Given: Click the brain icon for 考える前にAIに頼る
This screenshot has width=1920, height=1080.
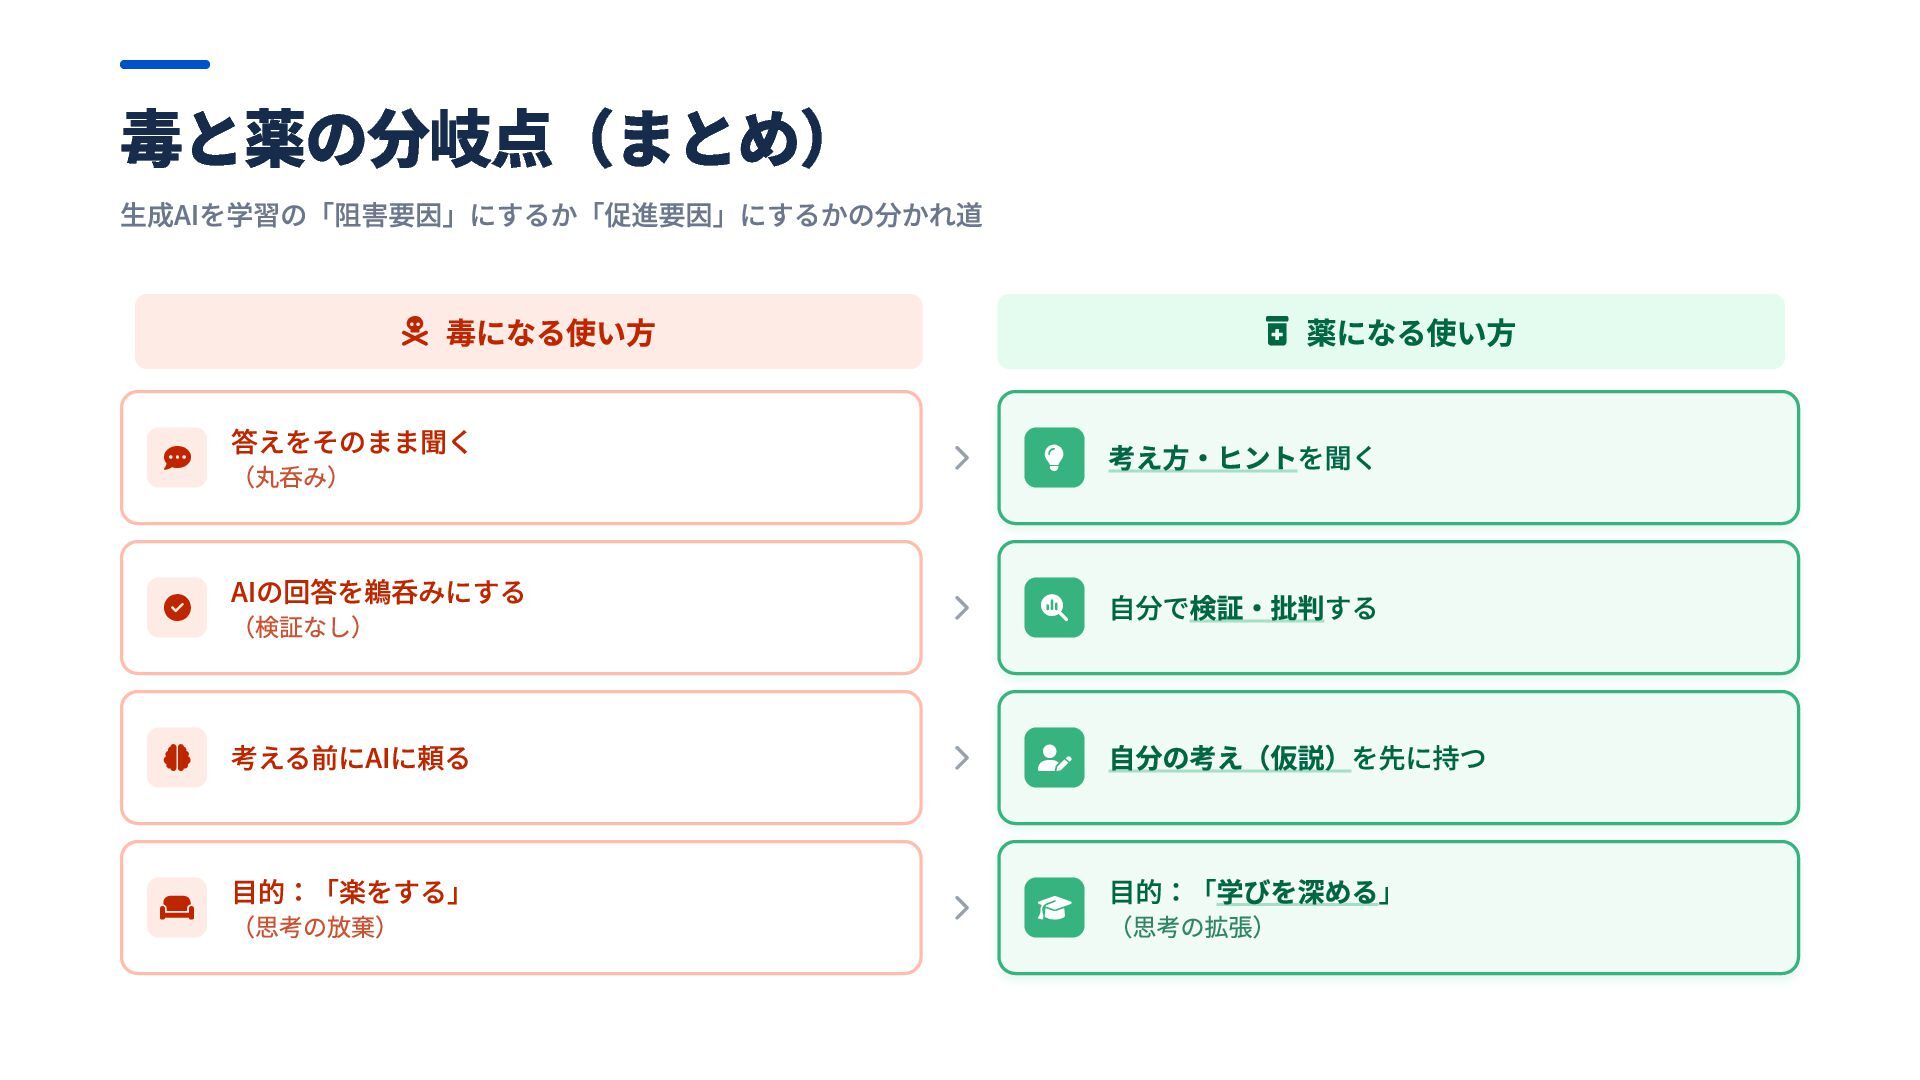Looking at the screenshot, I should (x=177, y=758).
